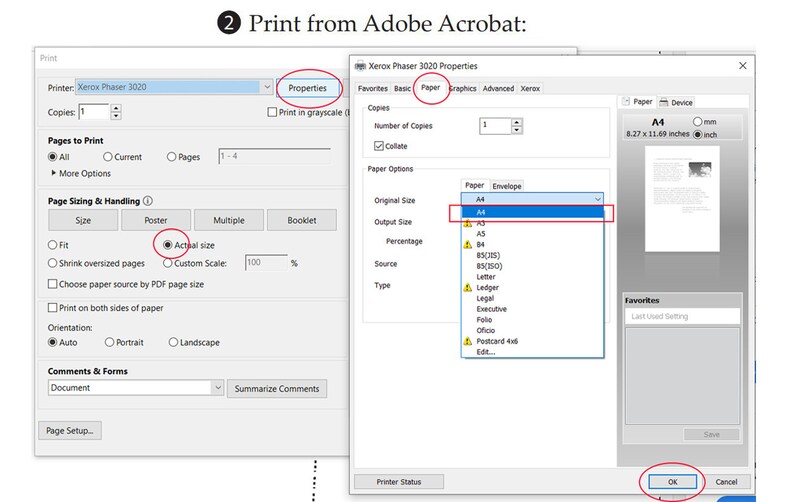Select the Actual size radio button
This screenshot has width=794, height=502.
click(168, 245)
